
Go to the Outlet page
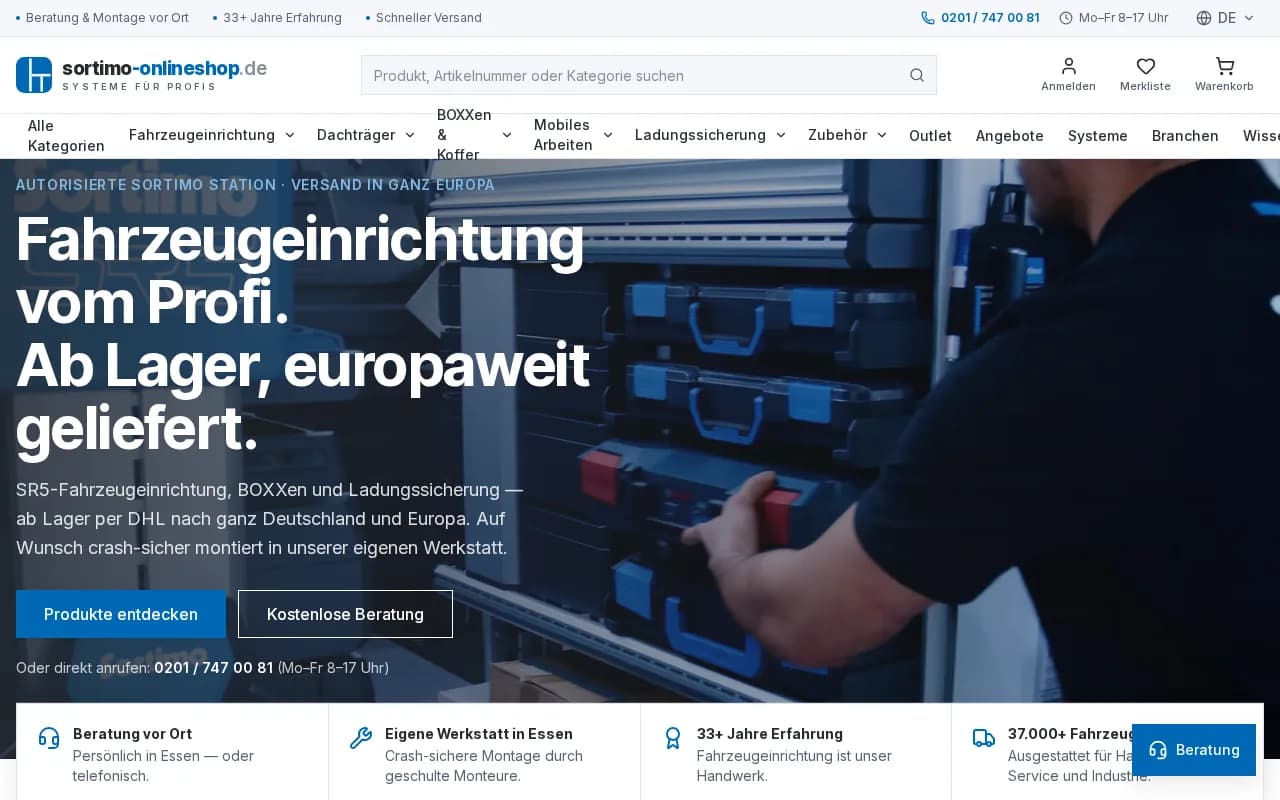930,136
